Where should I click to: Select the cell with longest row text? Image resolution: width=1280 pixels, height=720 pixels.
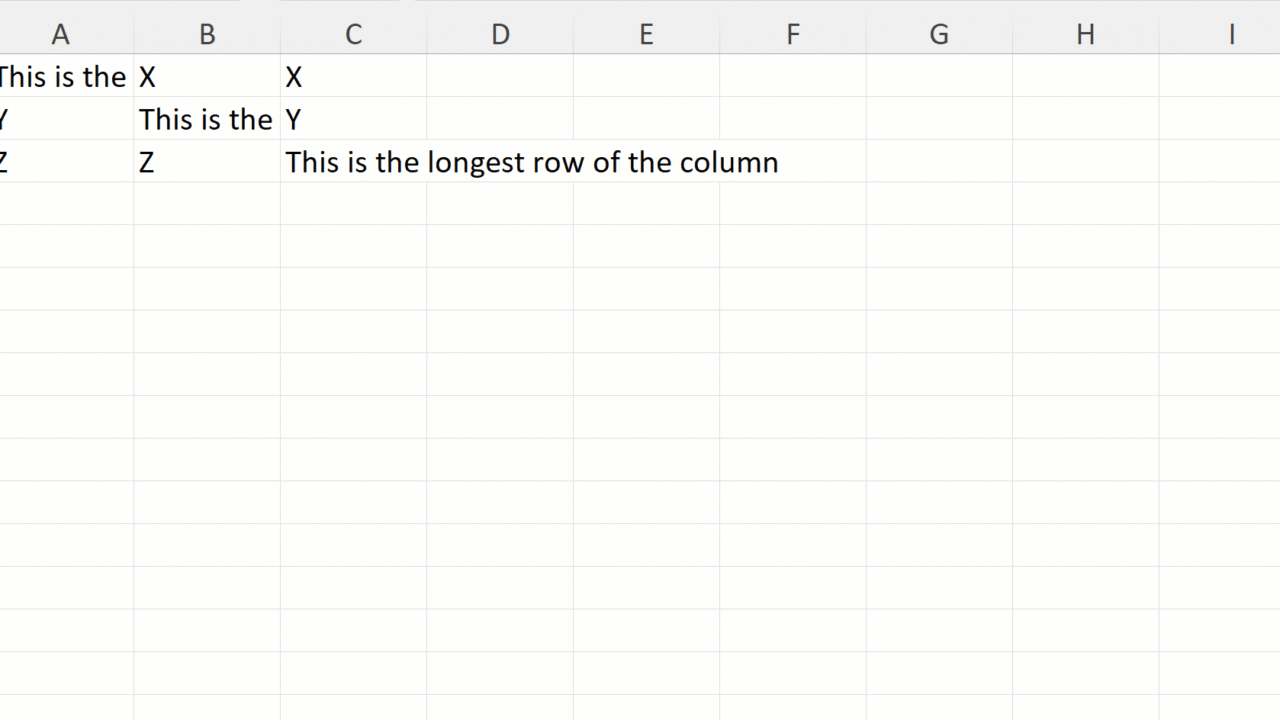click(x=353, y=162)
